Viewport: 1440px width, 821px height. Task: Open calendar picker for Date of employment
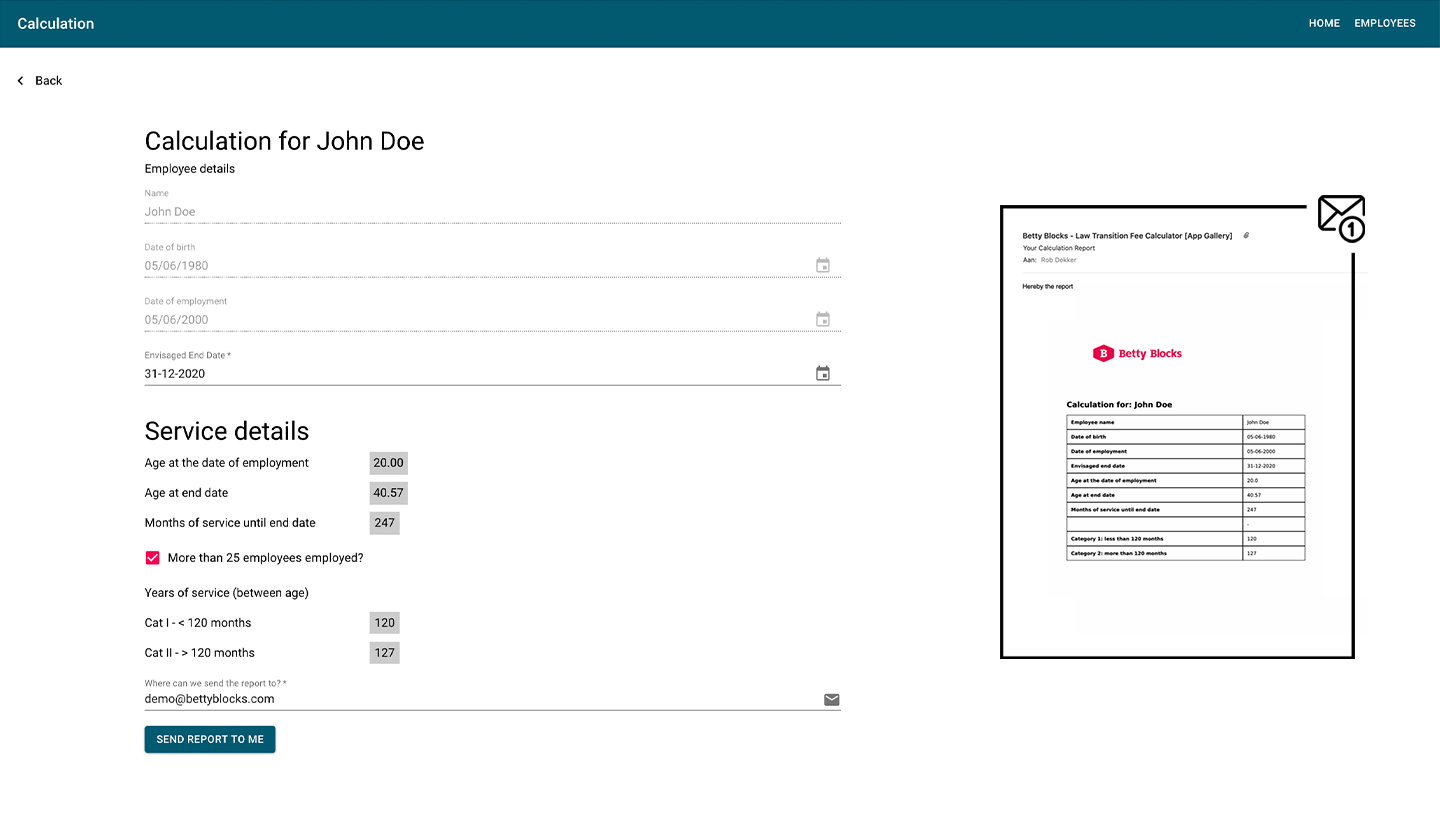click(822, 320)
